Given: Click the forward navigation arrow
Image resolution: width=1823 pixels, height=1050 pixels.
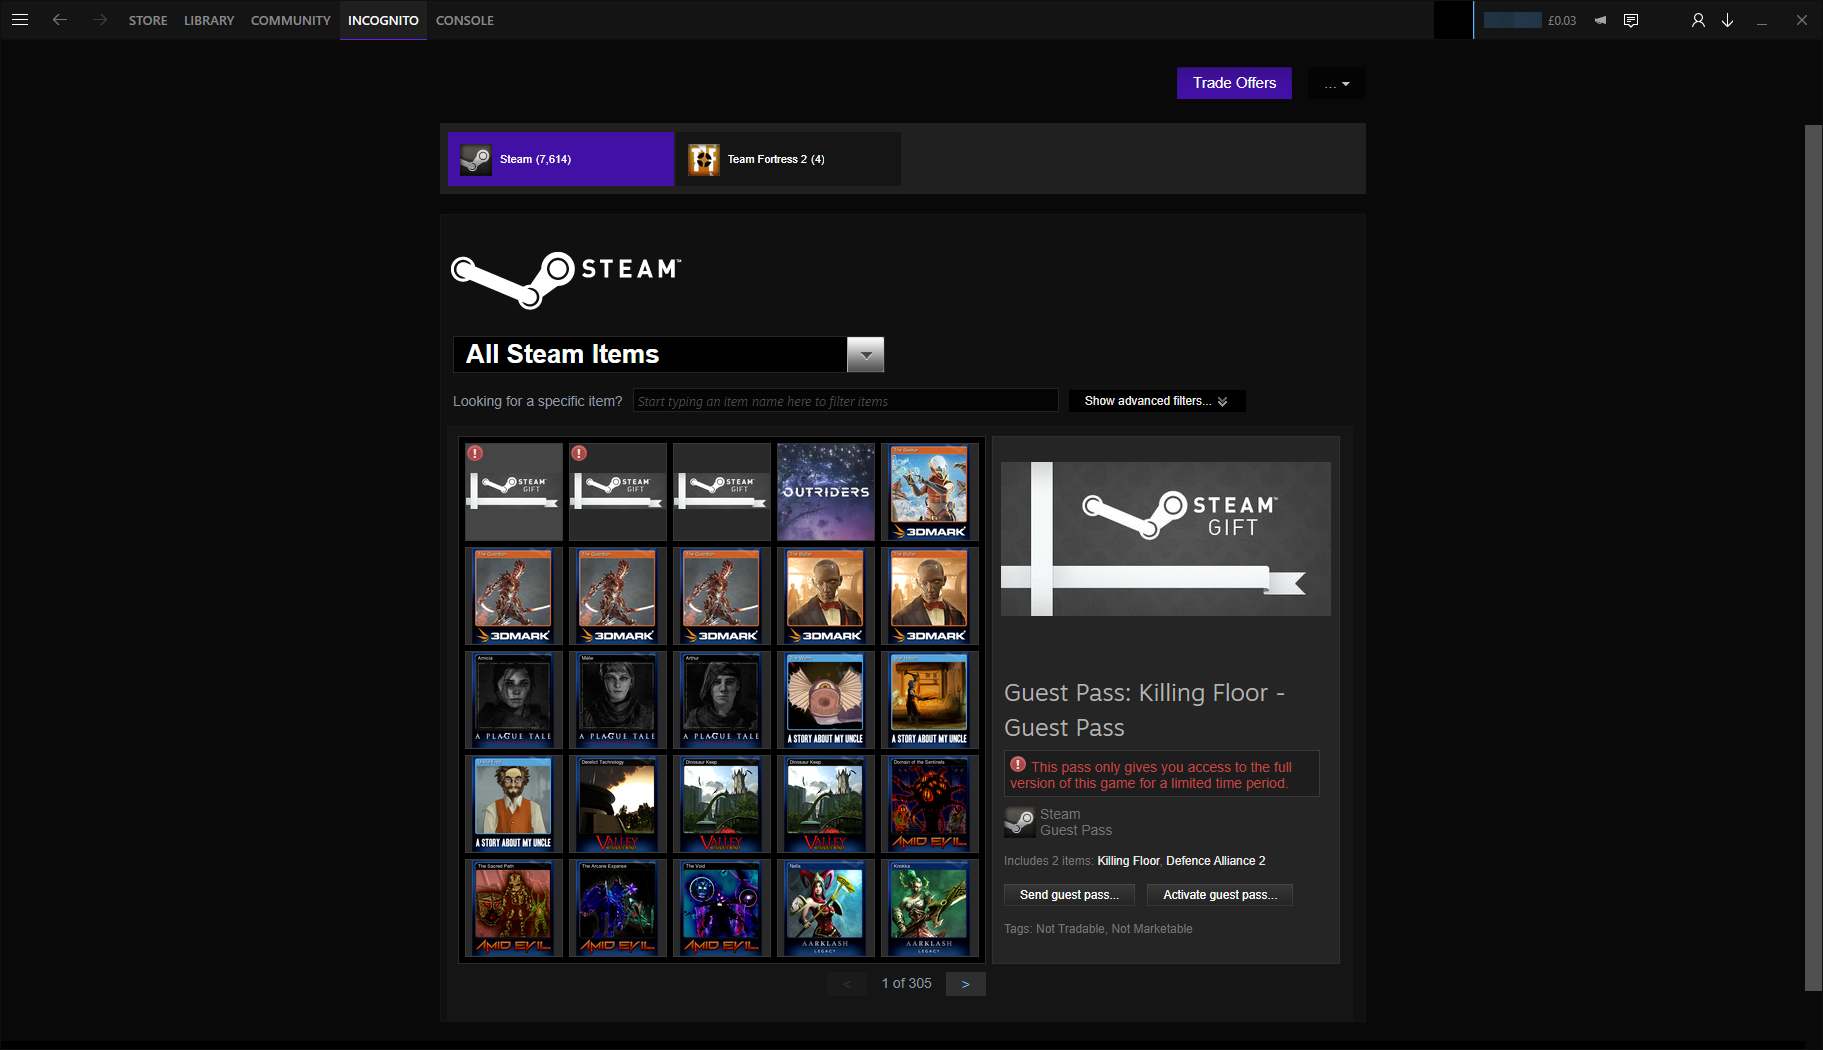Looking at the screenshot, I should (99, 20).
